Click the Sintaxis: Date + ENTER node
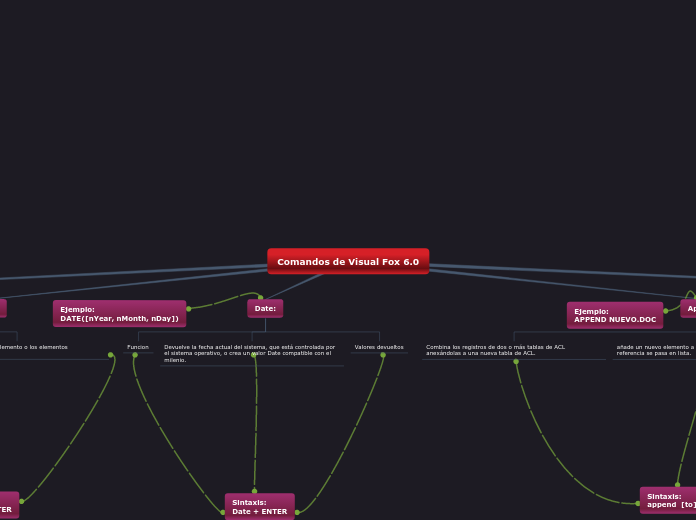The width and height of the screenshot is (696, 520). tap(260, 507)
